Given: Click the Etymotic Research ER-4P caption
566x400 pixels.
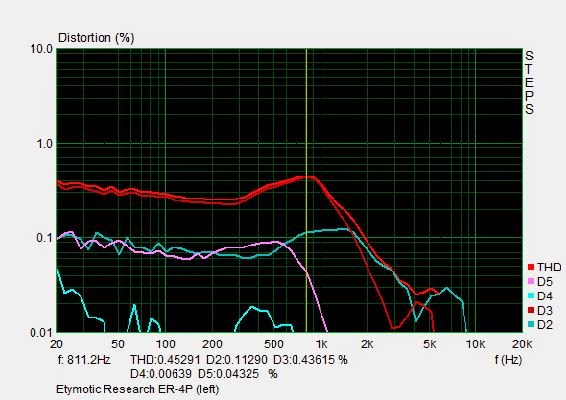Looking at the screenshot, I should (x=138, y=389).
